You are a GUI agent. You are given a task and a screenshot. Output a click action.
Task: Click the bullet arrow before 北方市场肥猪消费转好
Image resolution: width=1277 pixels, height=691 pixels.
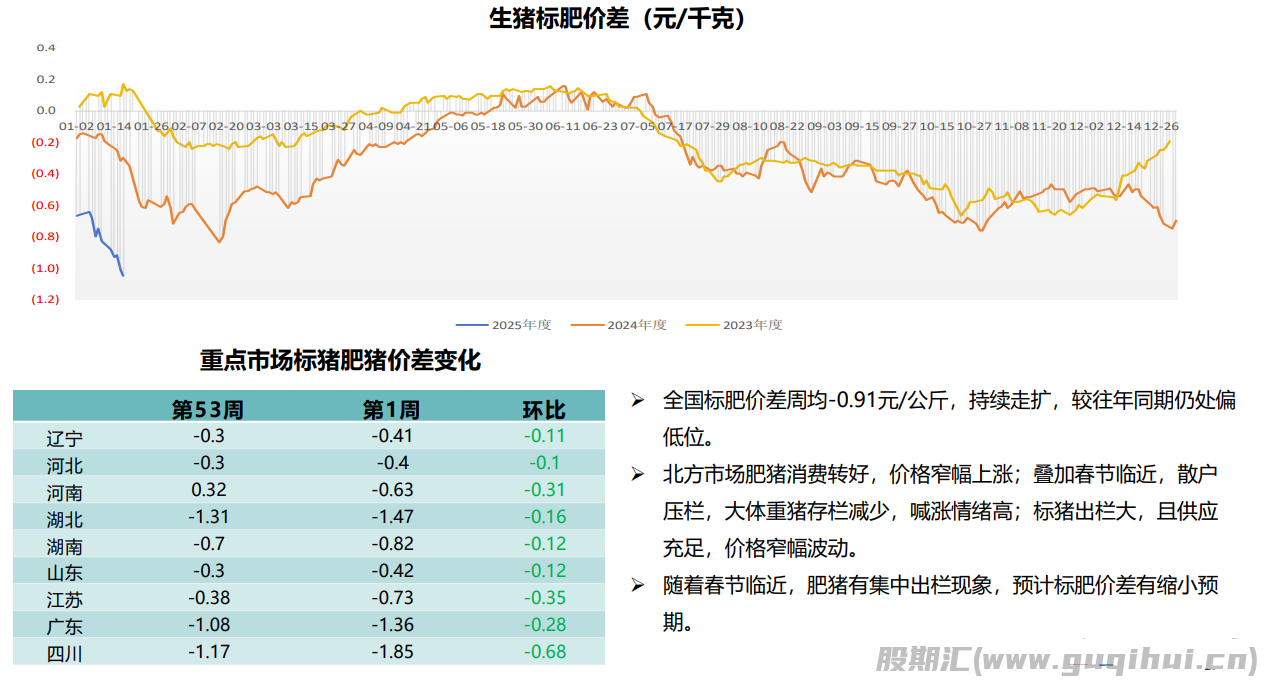pos(636,475)
